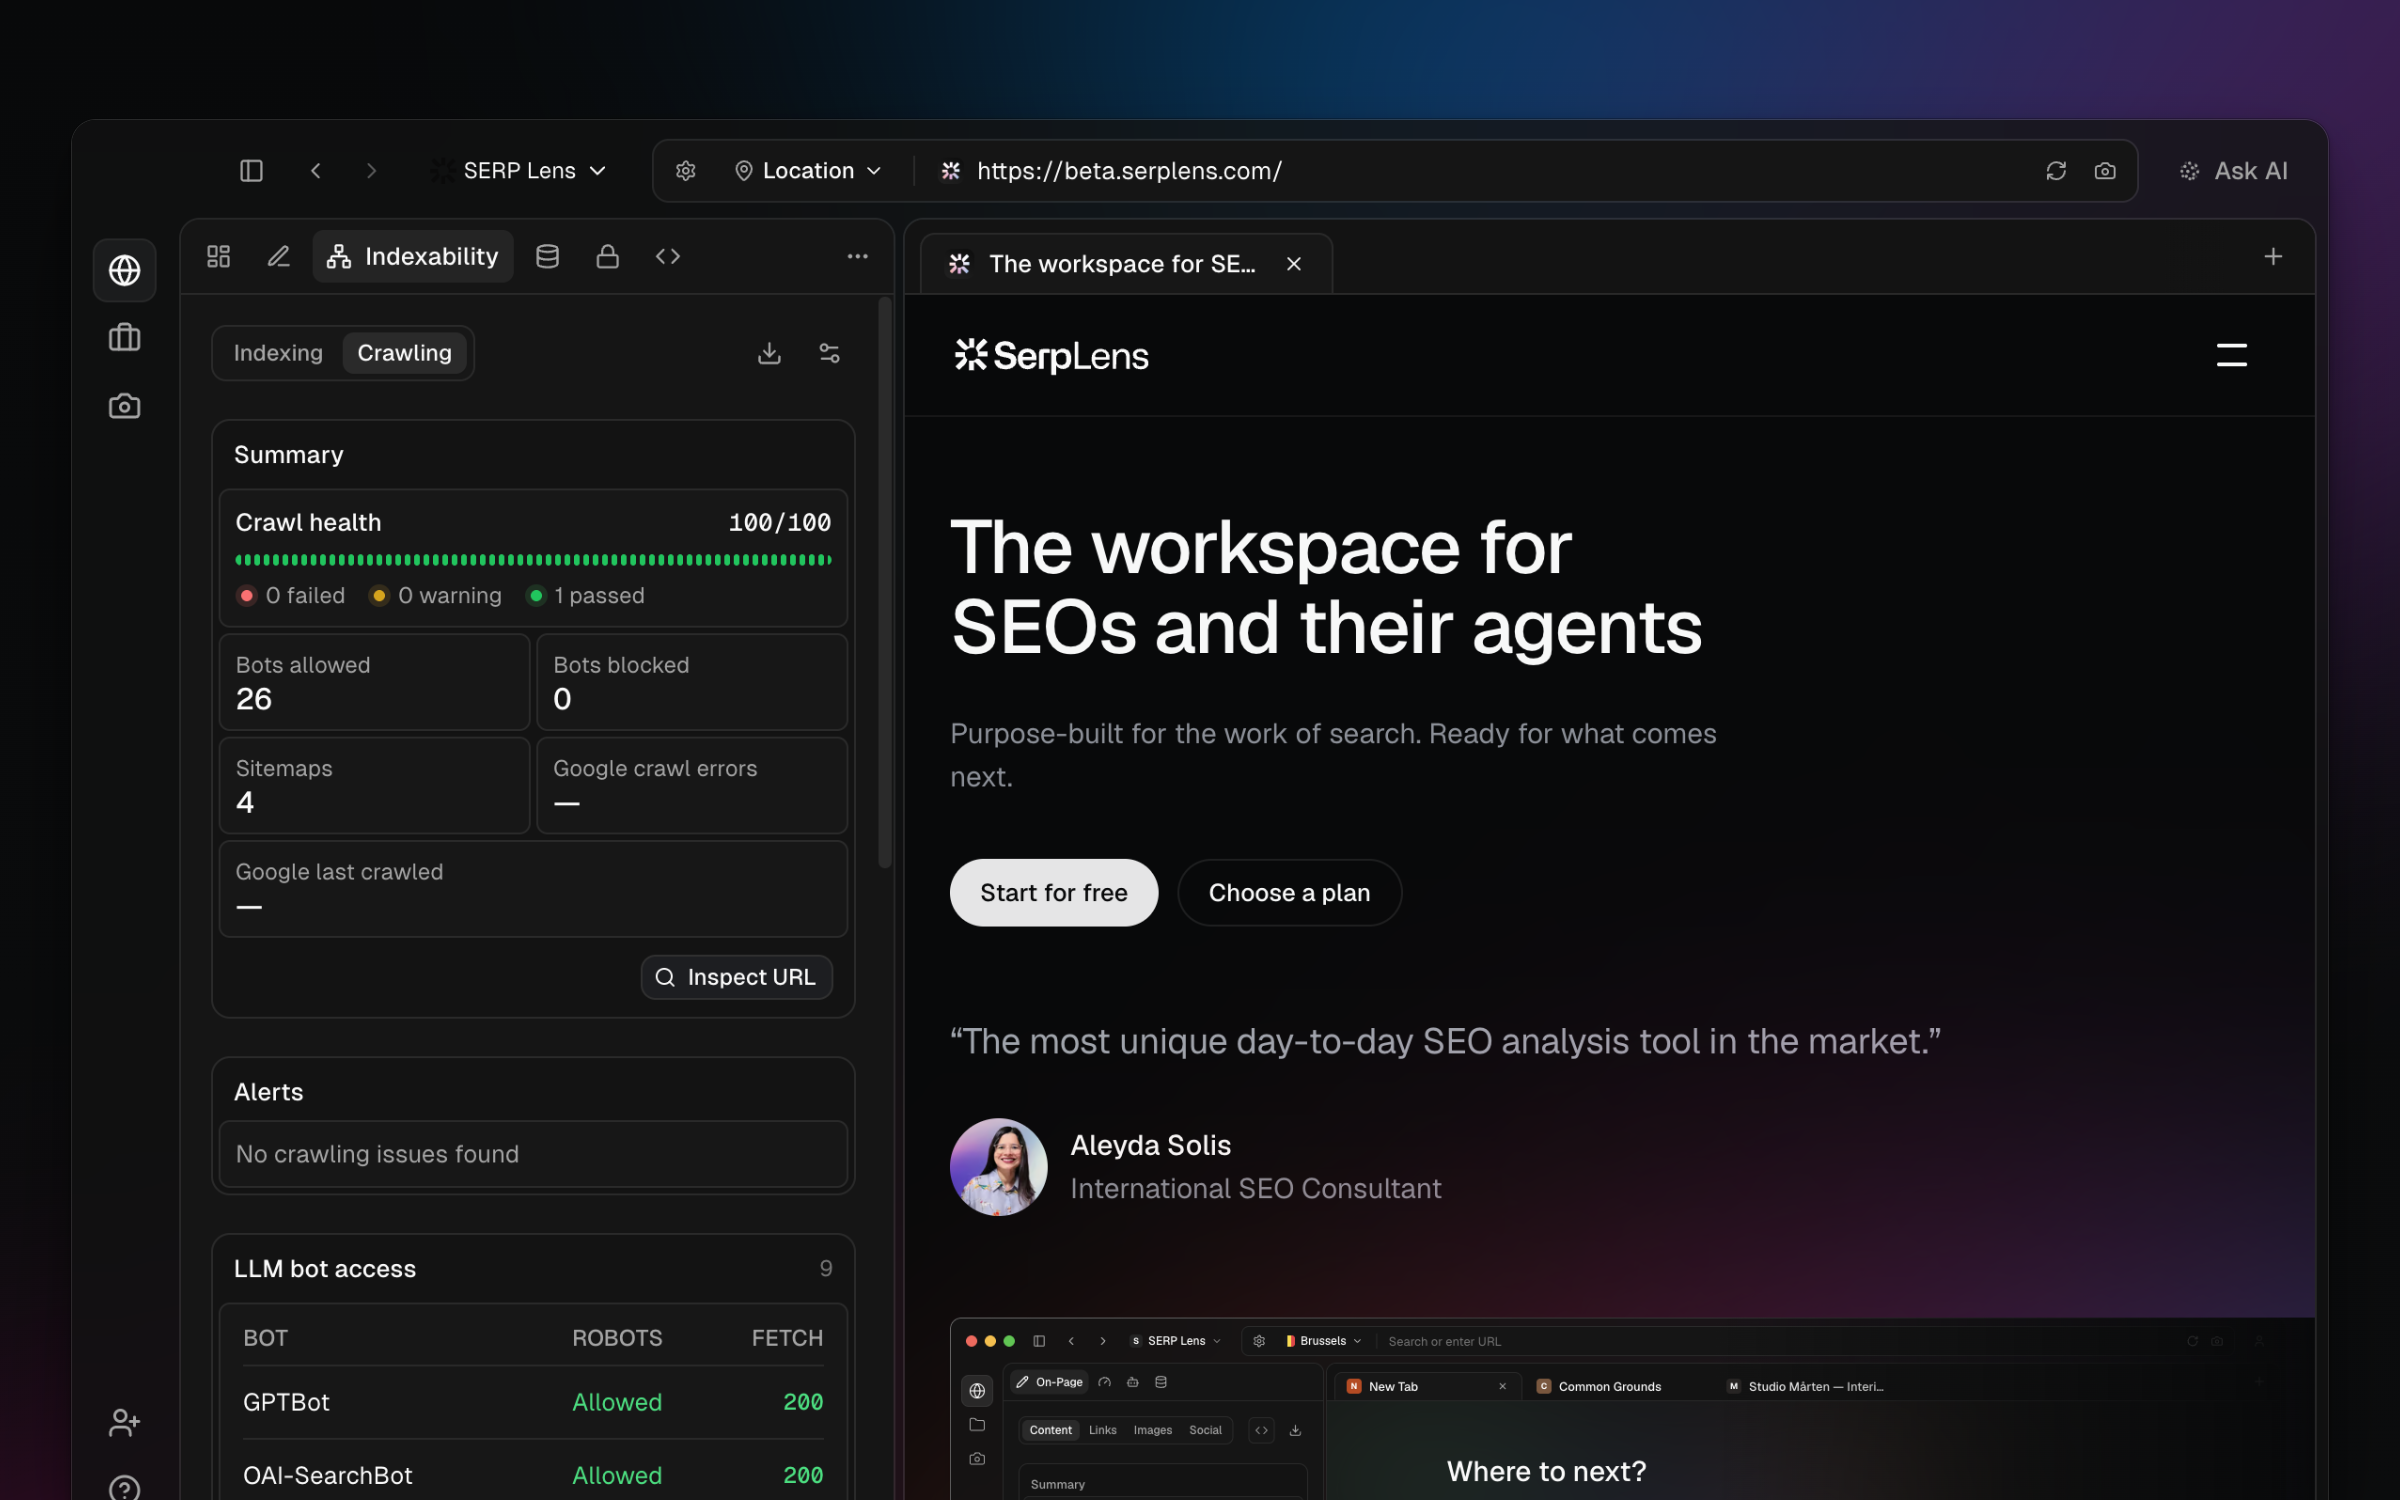Expand the Location dropdown
Image resolution: width=2400 pixels, height=1500 pixels.
click(x=808, y=171)
